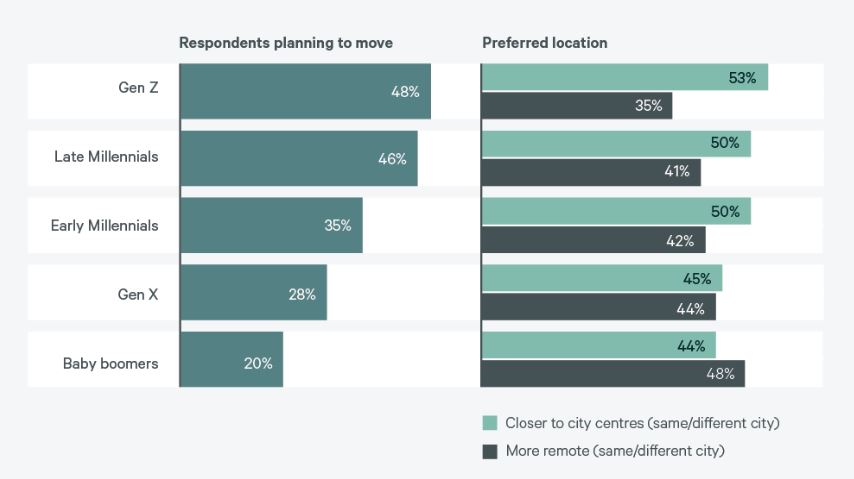Image resolution: width=854 pixels, height=479 pixels.
Task: Click the Gen Z 53% city-centre bar
Action: pyautogui.click(x=625, y=77)
